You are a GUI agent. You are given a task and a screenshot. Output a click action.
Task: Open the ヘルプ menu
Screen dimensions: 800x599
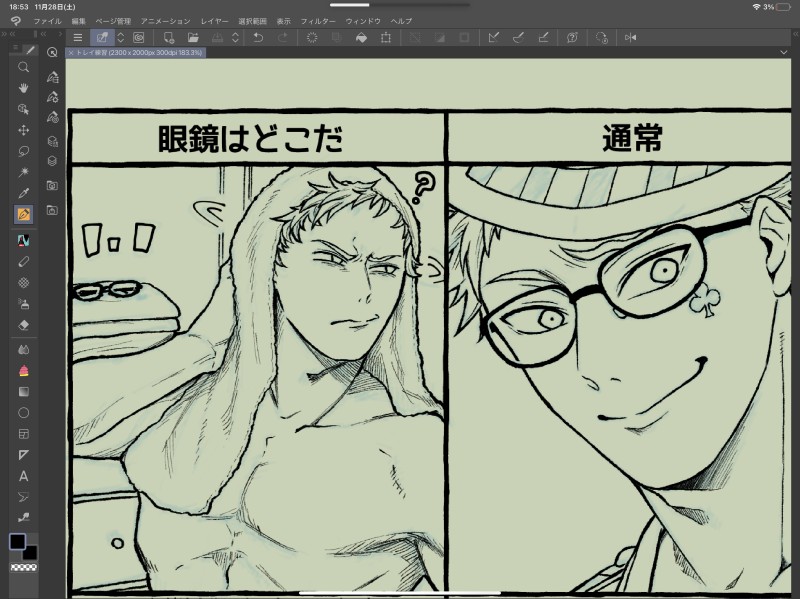pyautogui.click(x=402, y=21)
